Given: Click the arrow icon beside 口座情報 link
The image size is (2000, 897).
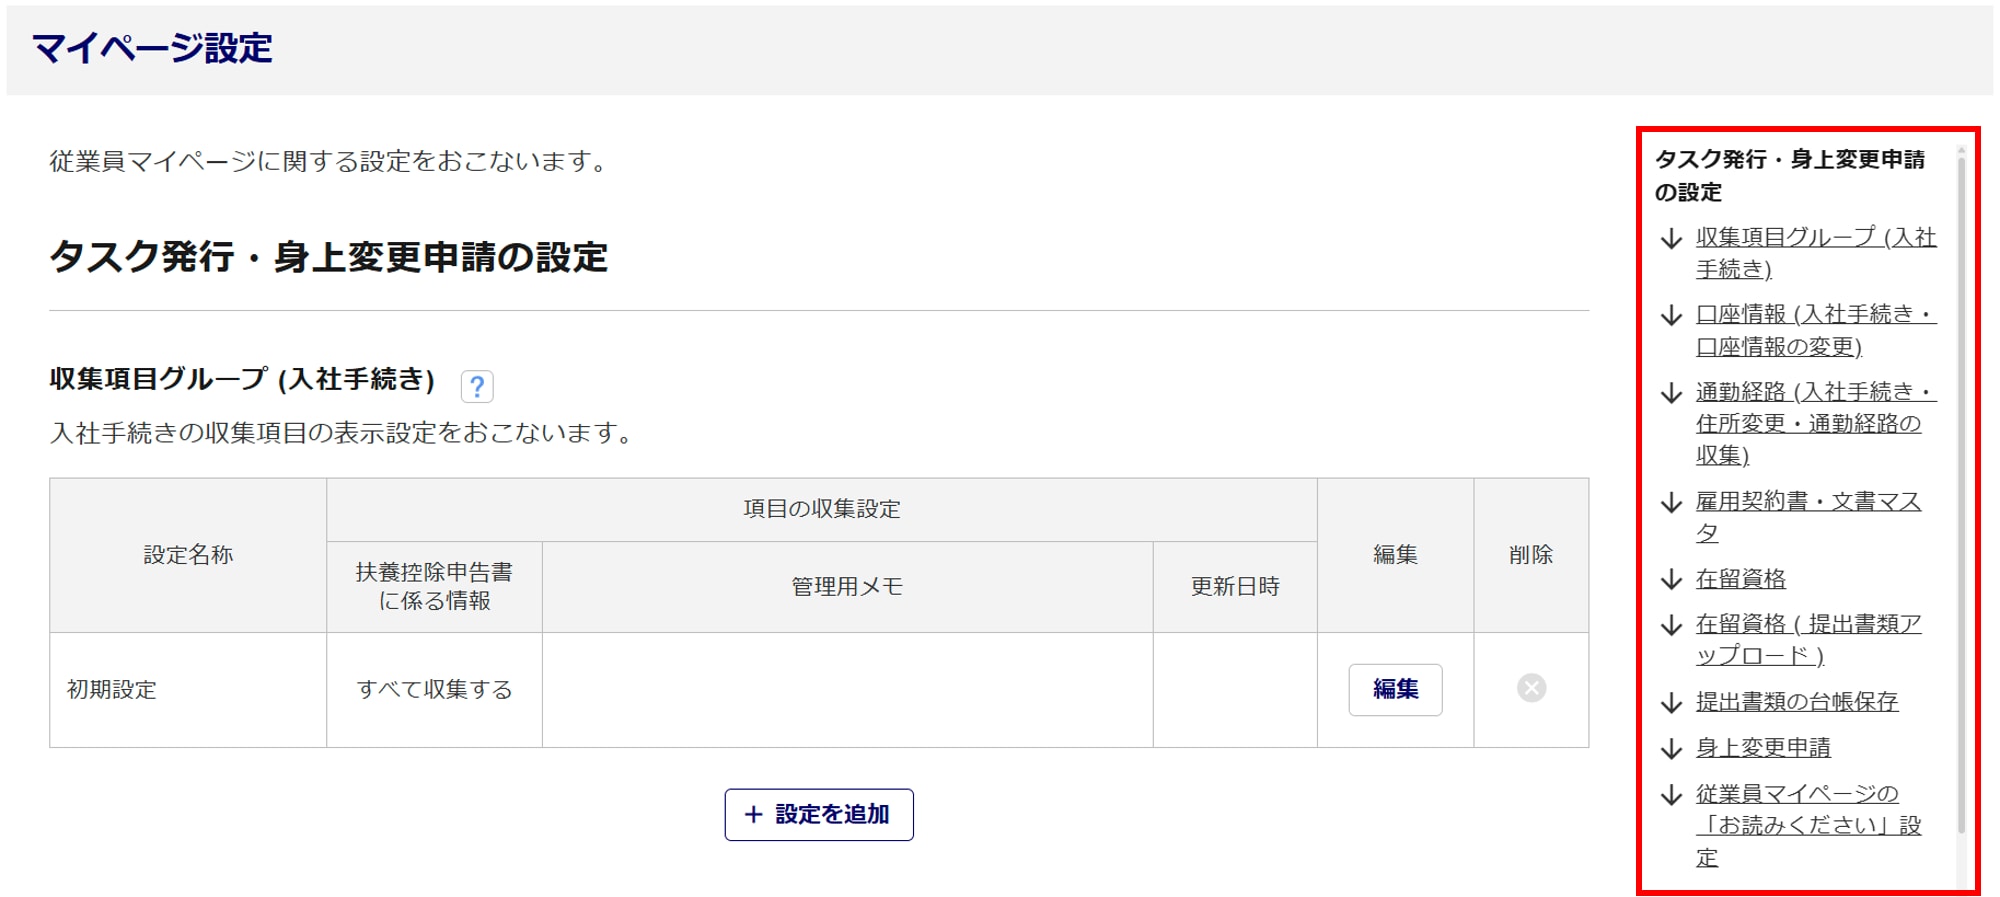Looking at the screenshot, I should [x=1671, y=316].
